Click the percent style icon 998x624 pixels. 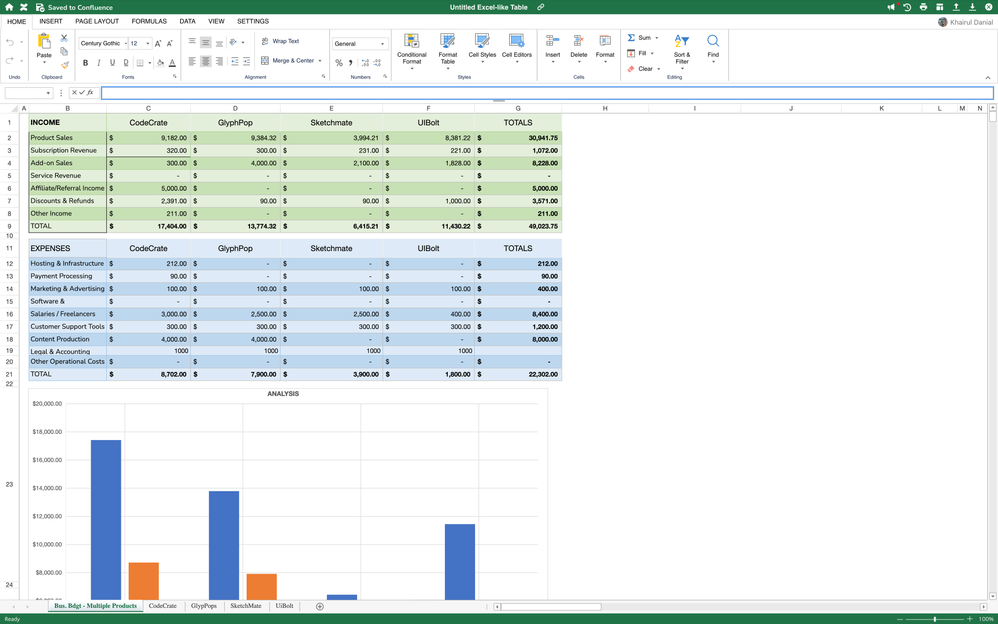(x=339, y=62)
